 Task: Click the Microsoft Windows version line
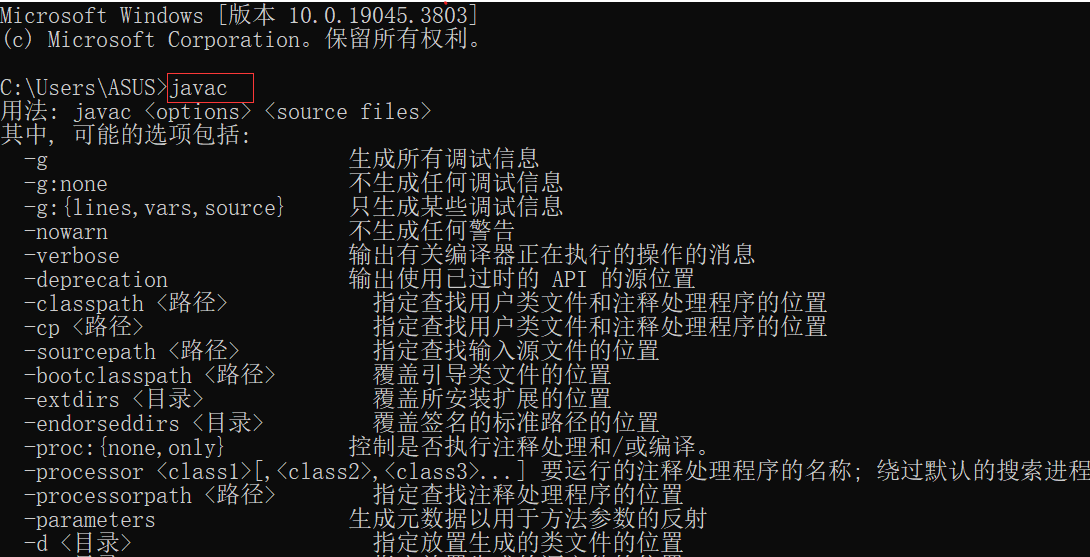tap(239, 15)
